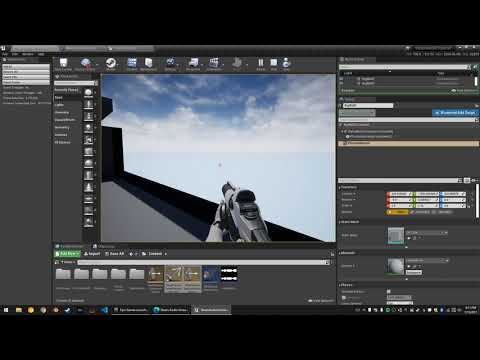Viewport: 480px width, 360px height.
Task: Select the Point Light placement icon
Action: [x=88, y=128]
